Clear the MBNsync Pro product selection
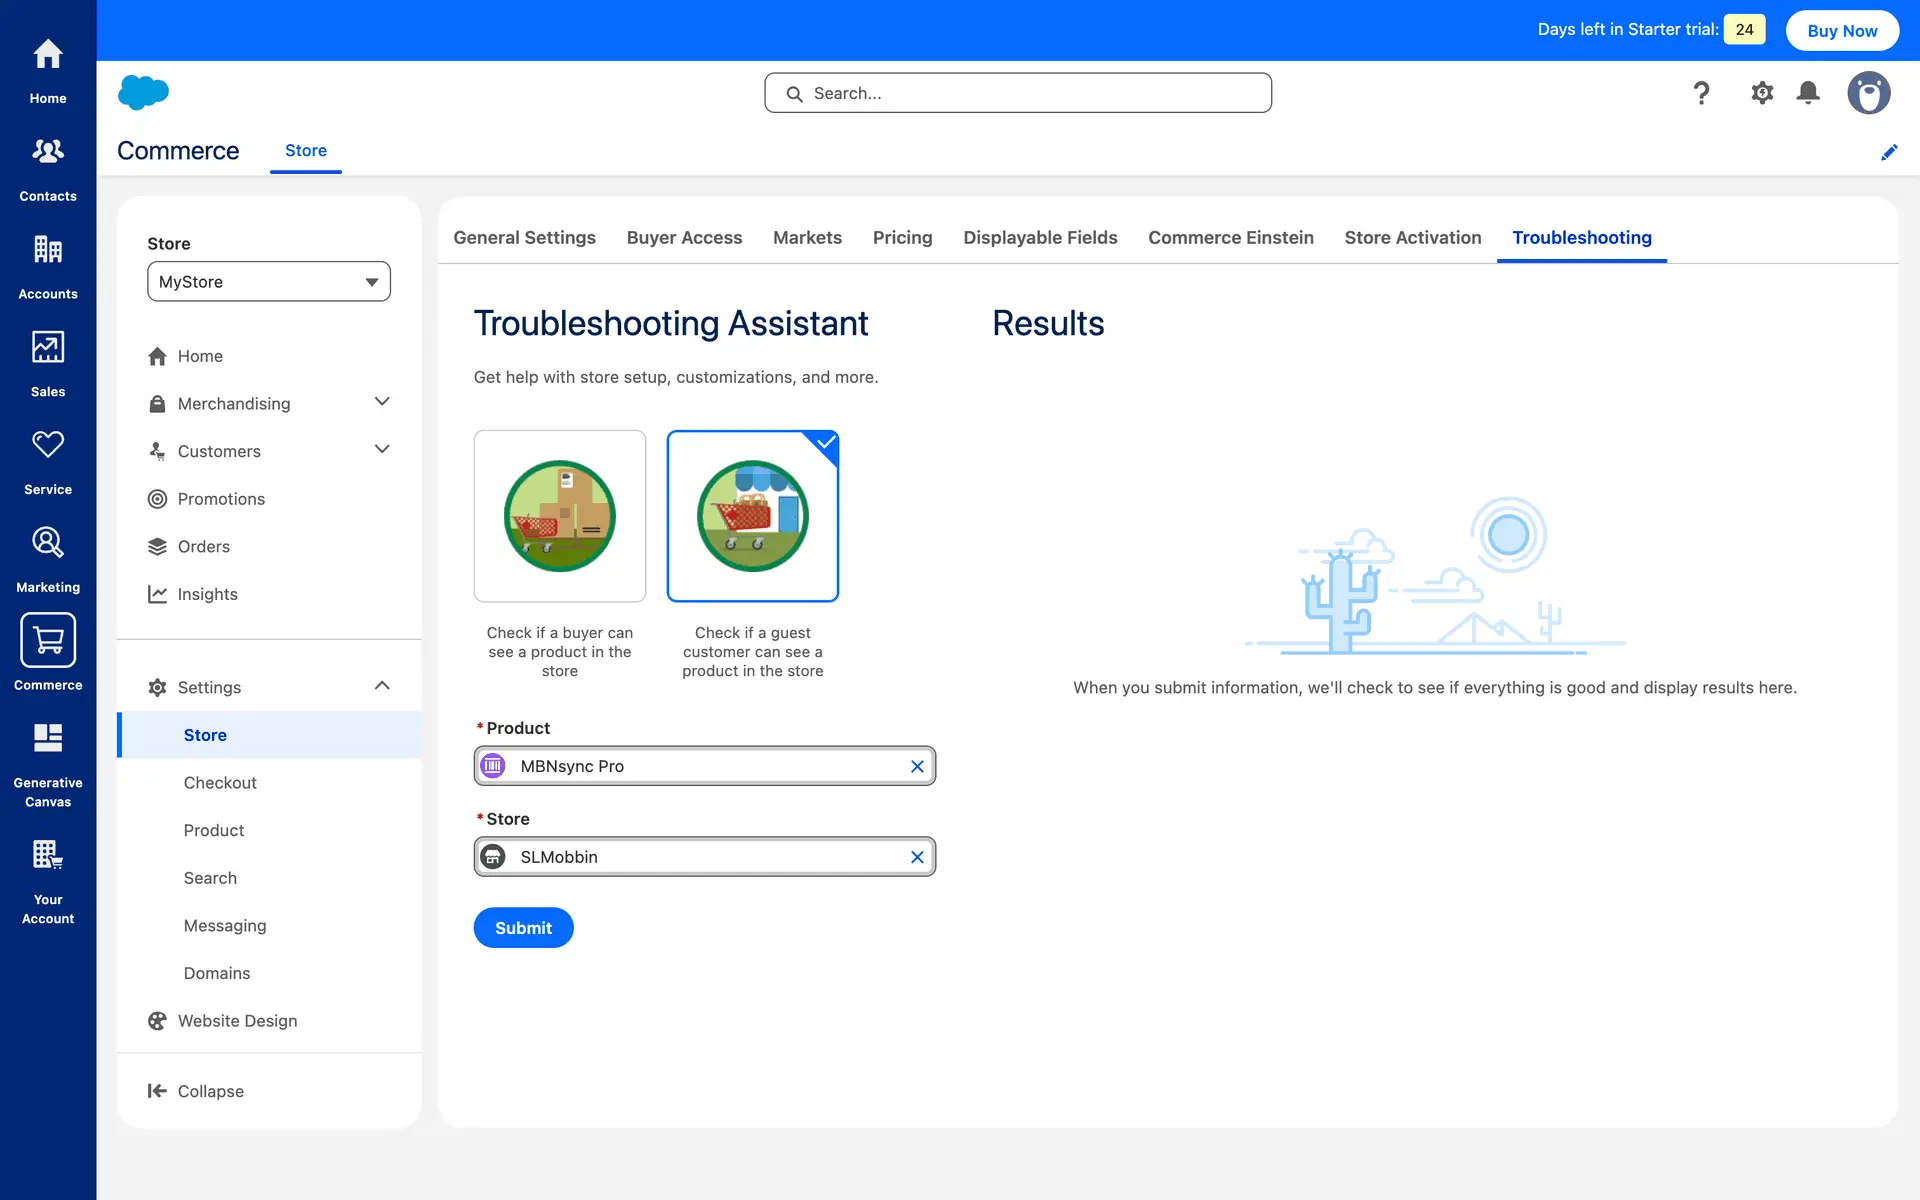Viewport: 1920px width, 1200px height. (x=917, y=766)
